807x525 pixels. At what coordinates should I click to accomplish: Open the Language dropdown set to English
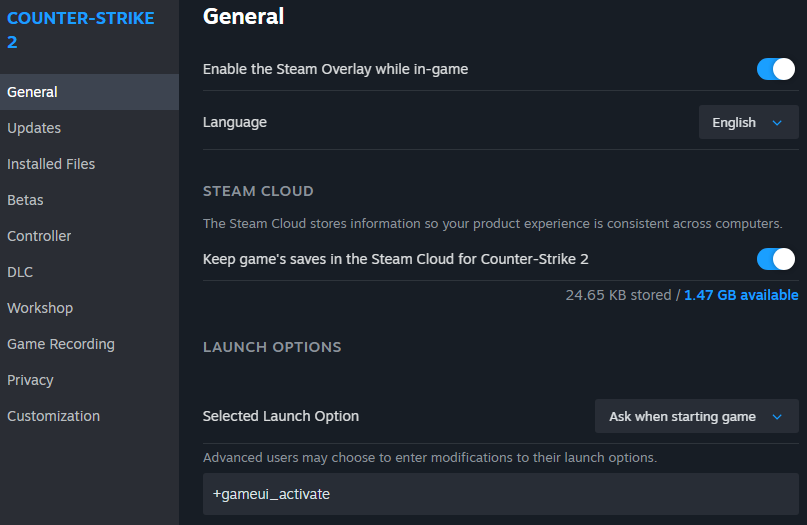coord(747,123)
